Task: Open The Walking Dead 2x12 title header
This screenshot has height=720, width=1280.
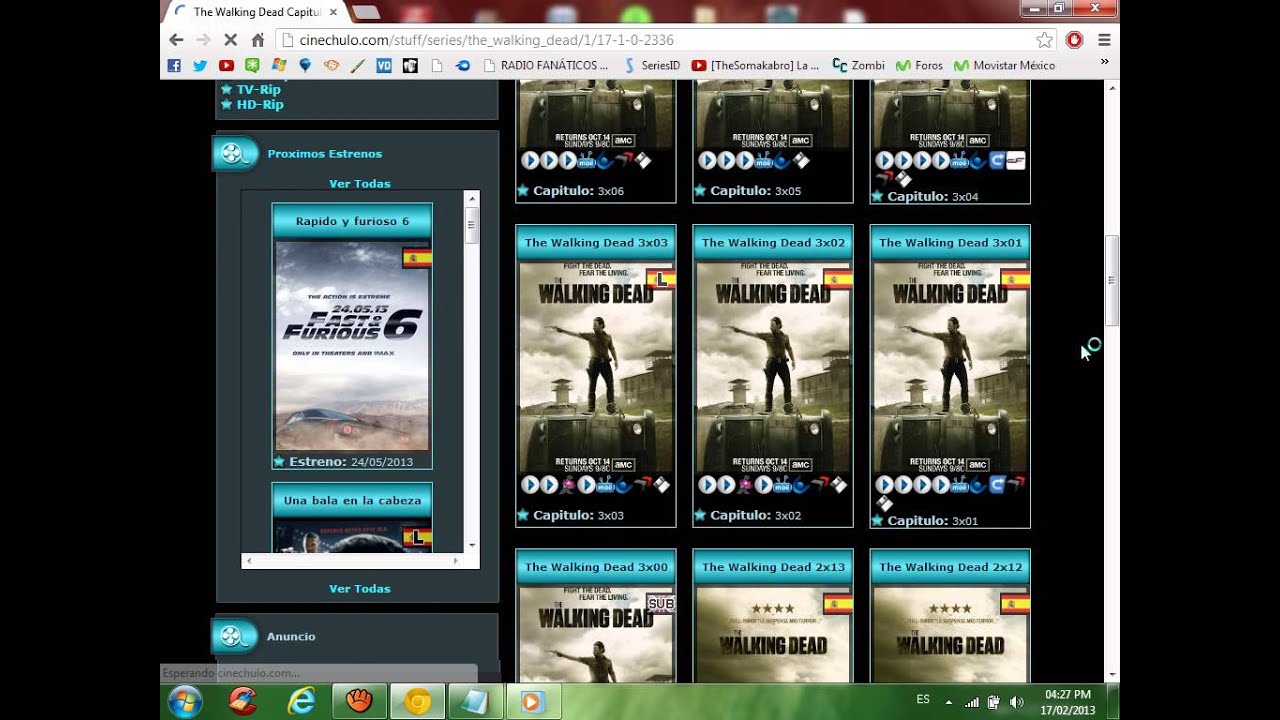Action: click(x=950, y=566)
